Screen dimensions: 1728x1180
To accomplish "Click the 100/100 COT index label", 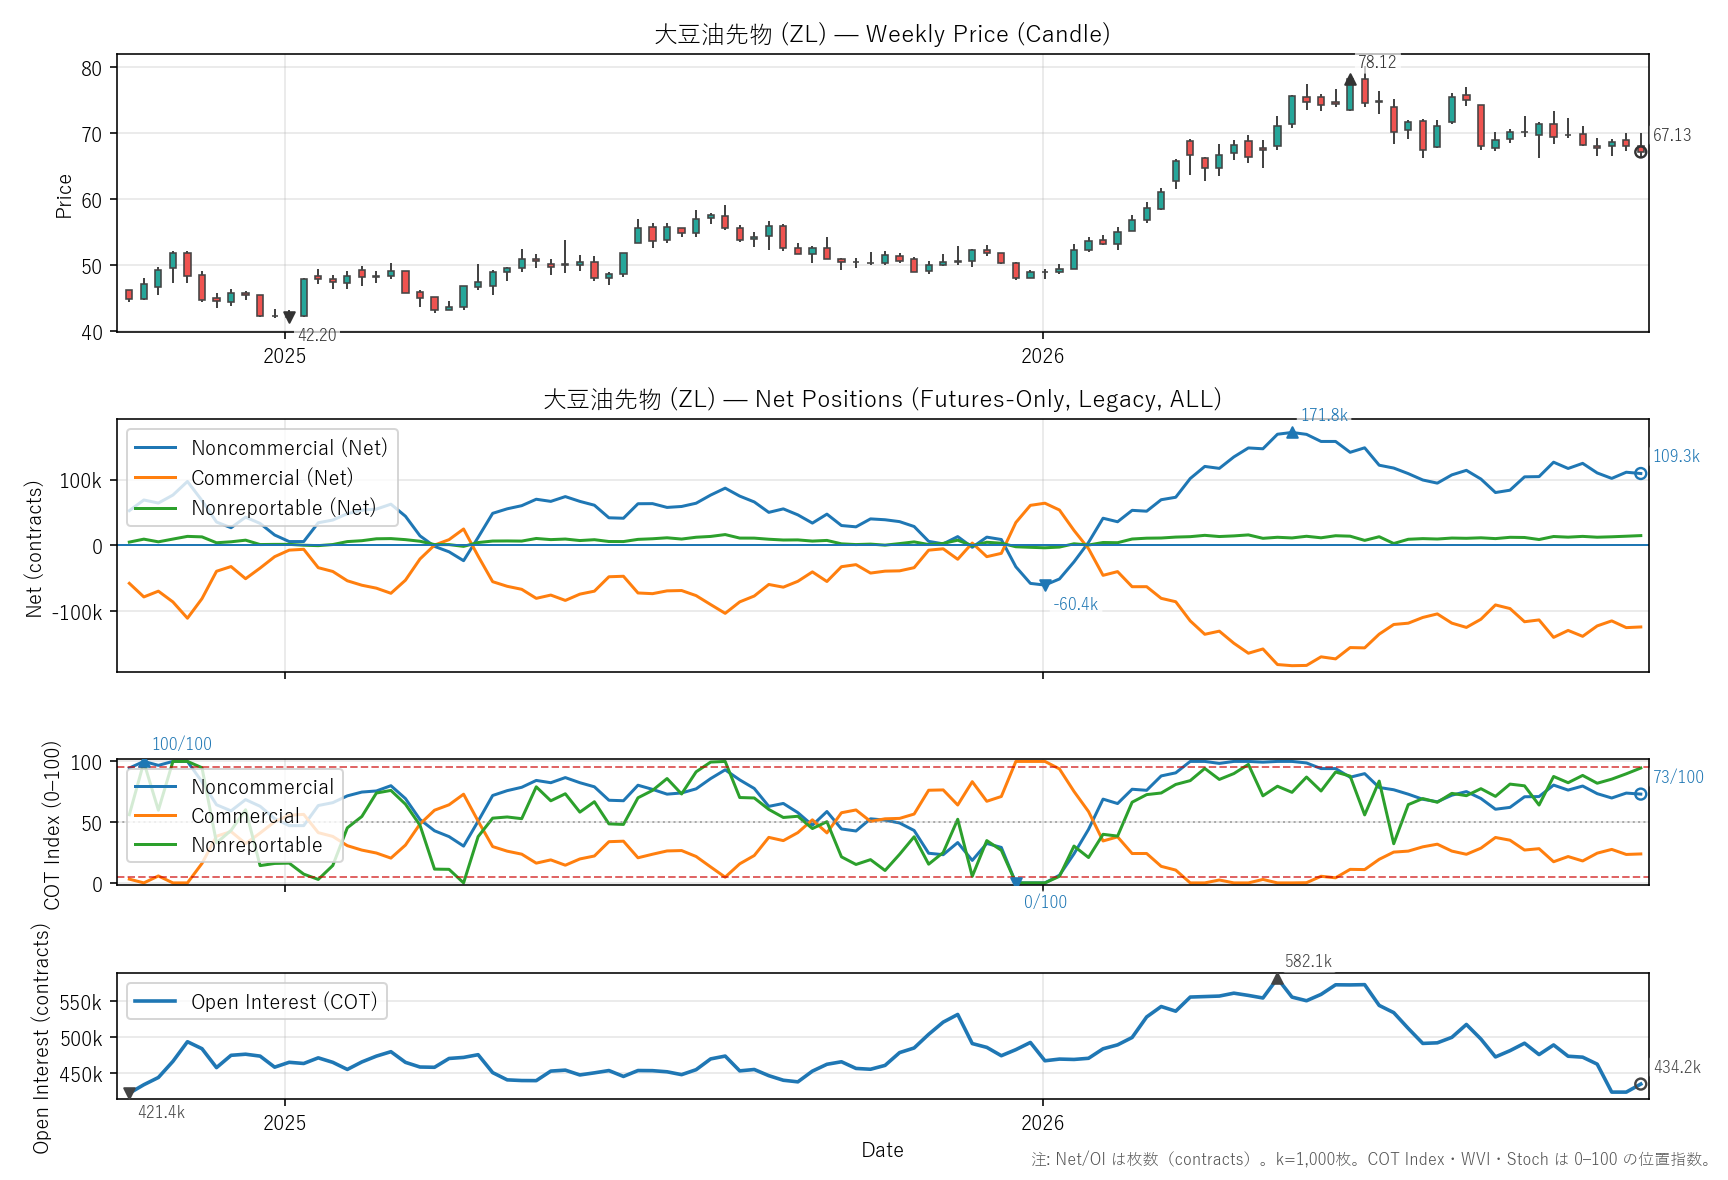I will (182, 744).
